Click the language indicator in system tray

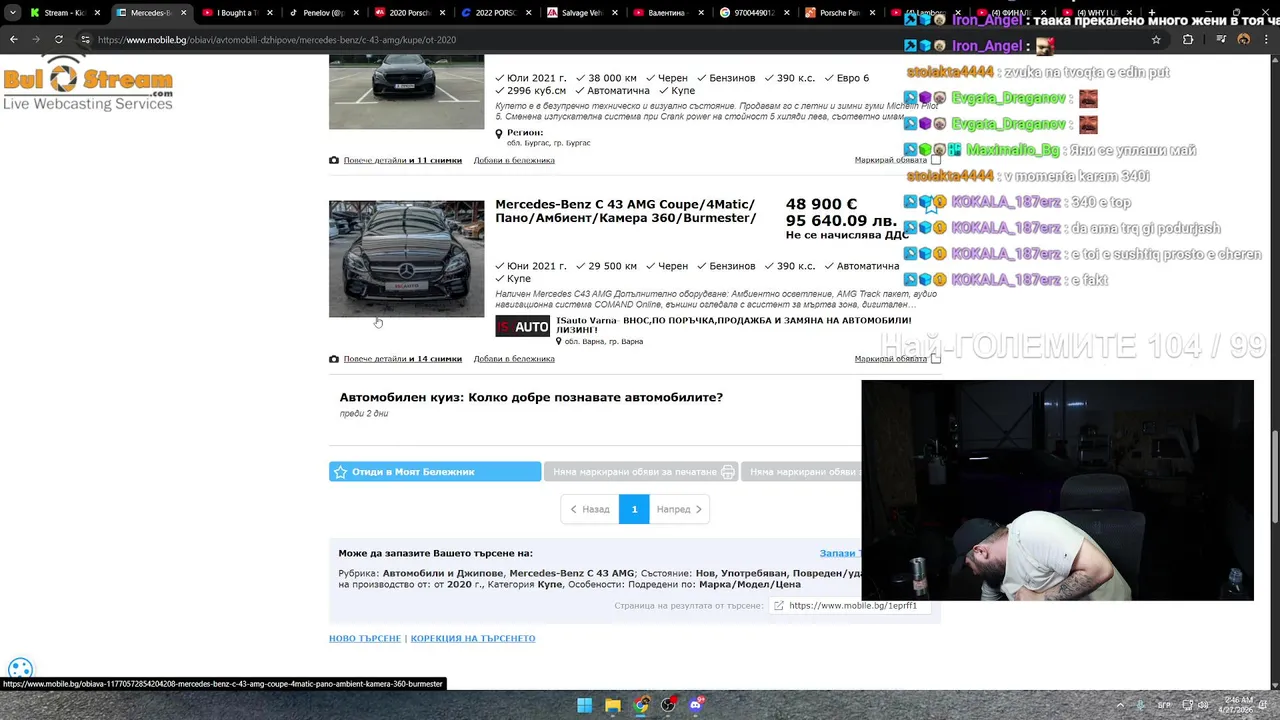pyautogui.click(x=1164, y=705)
